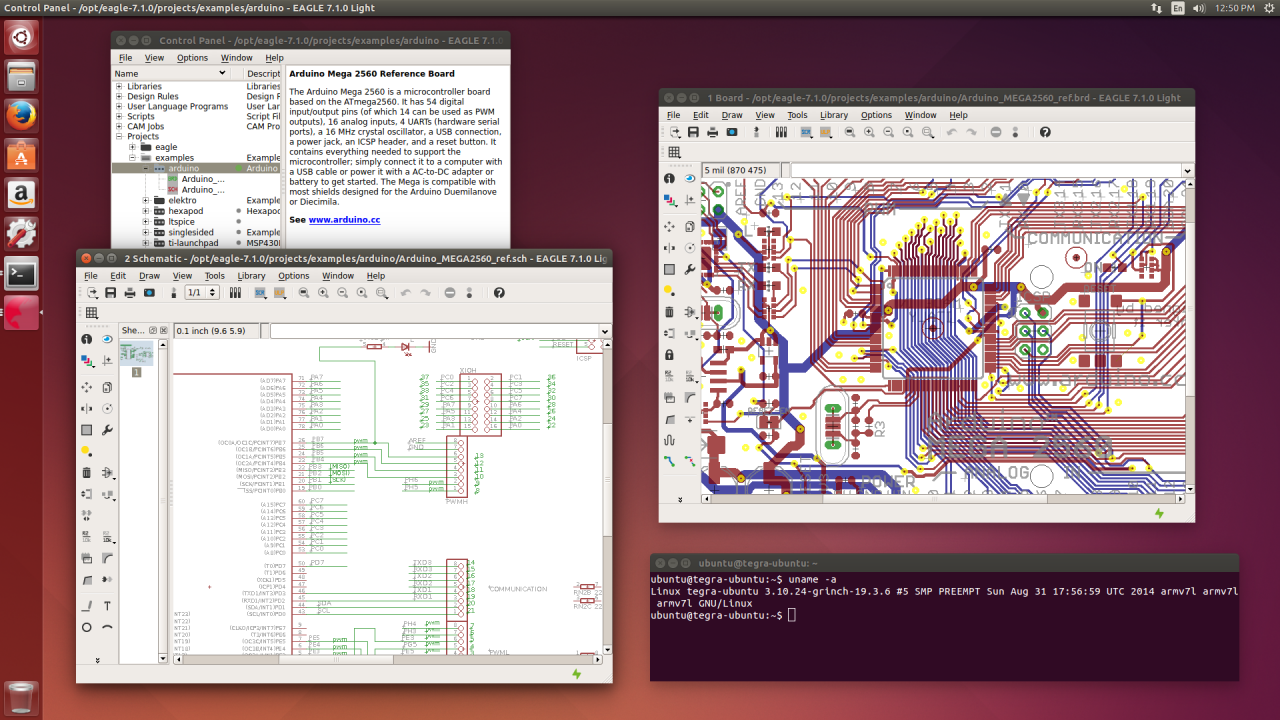Open the Board command line history dropdown

click(1187, 171)
